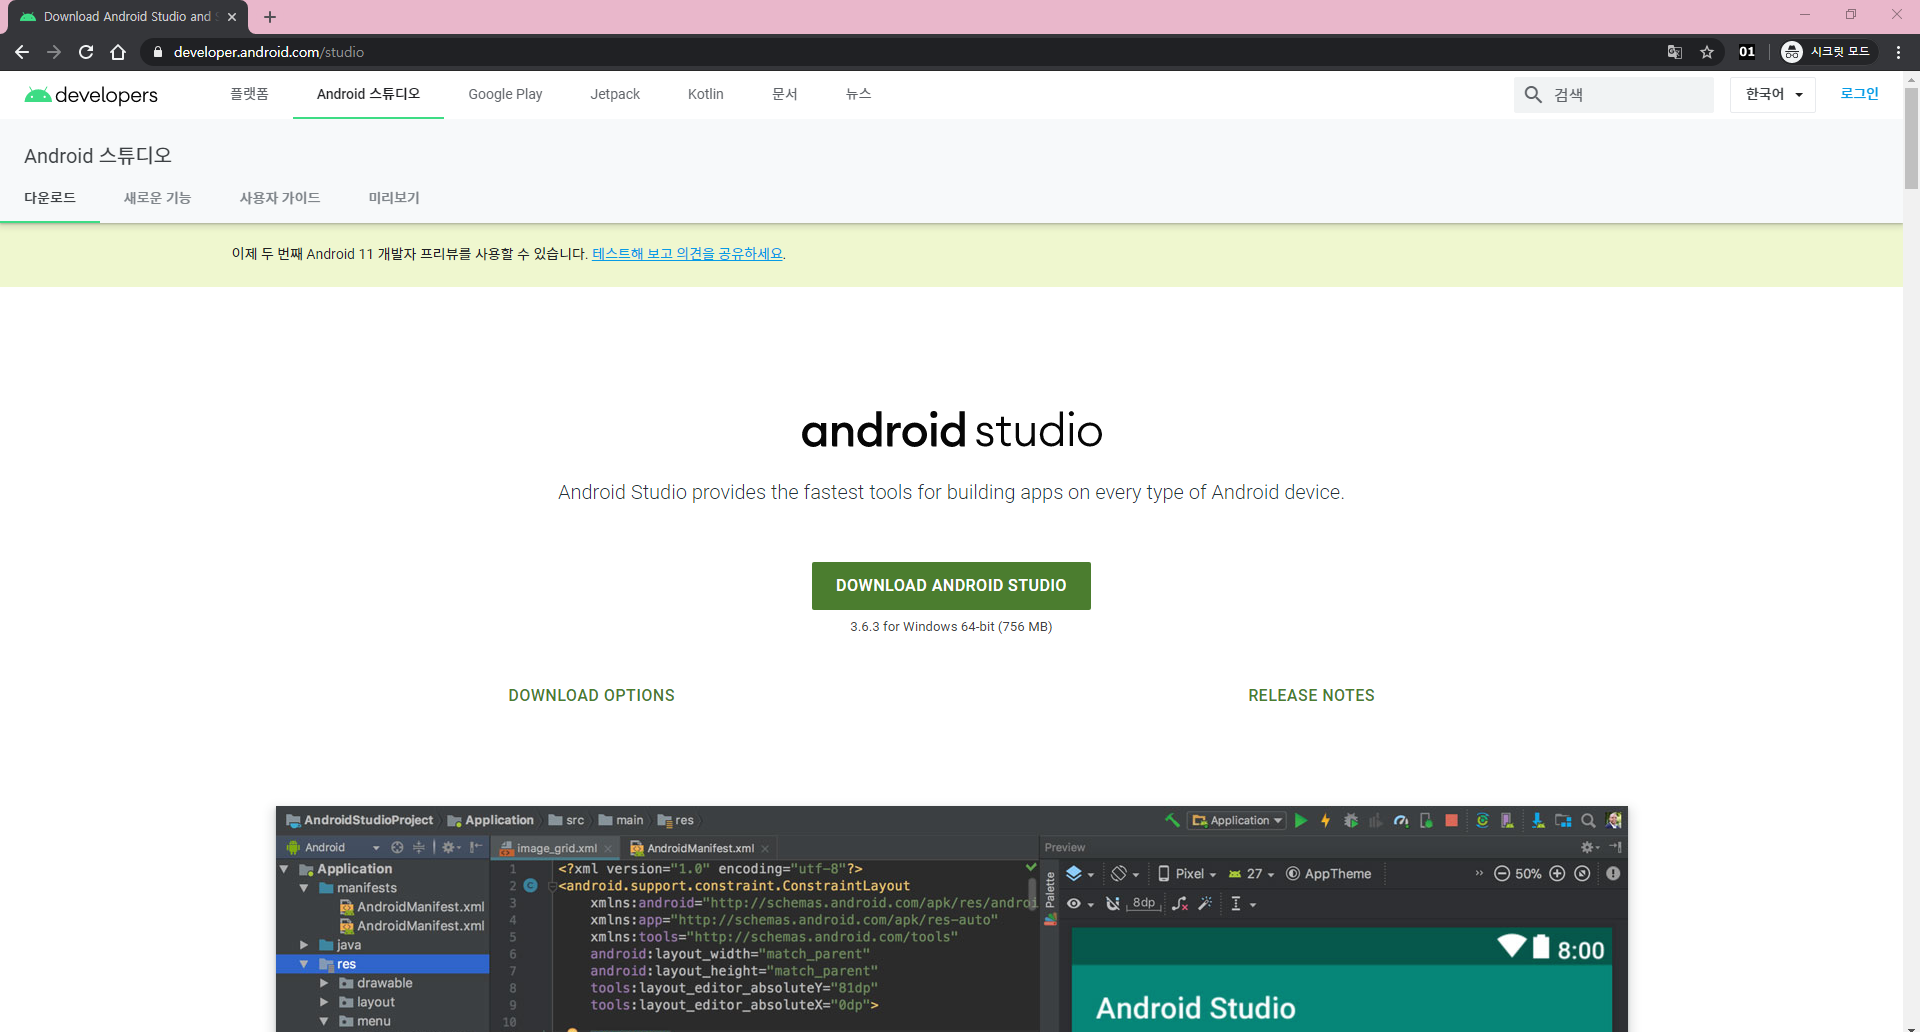The height and width of the screenshot is (1032, 1920).
Task: Click the android studio headline text
Action: [952, 431]
